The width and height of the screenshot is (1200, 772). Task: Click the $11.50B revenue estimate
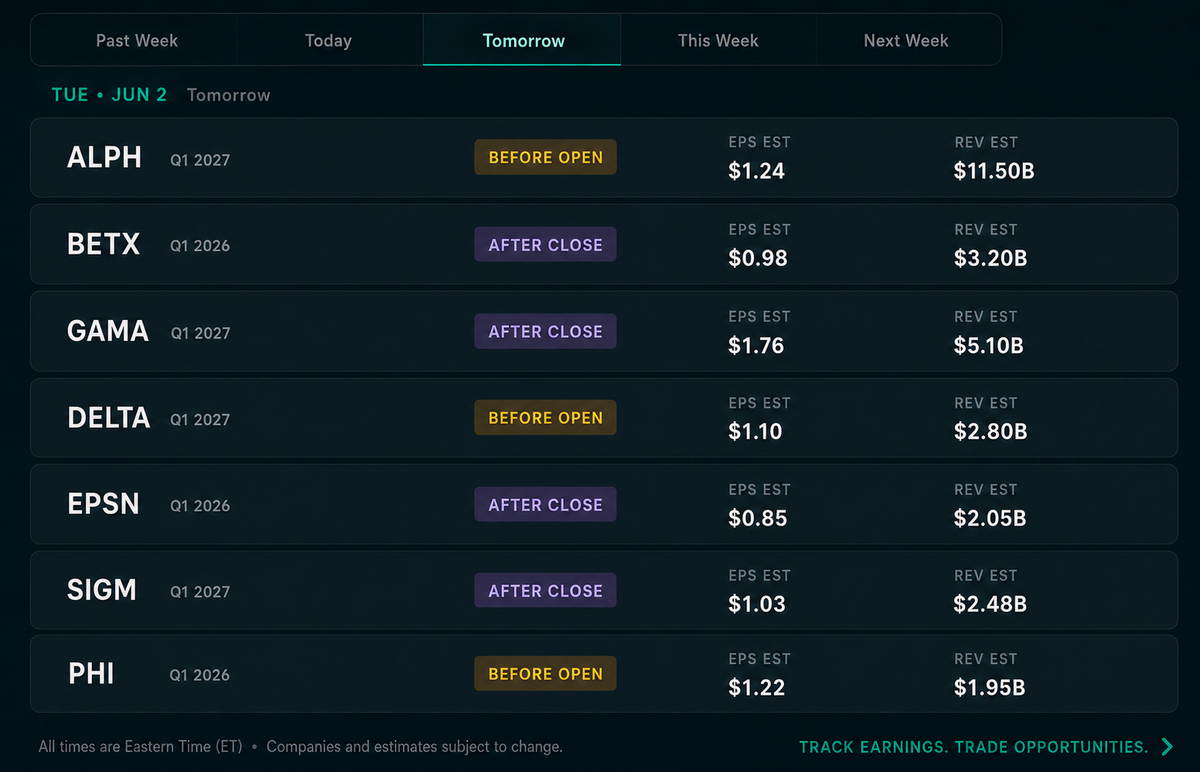[x=994, y=171]
